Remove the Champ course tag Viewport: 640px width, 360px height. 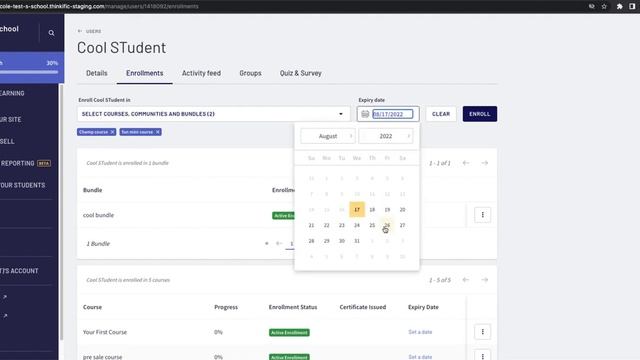[x=112, y=132]
